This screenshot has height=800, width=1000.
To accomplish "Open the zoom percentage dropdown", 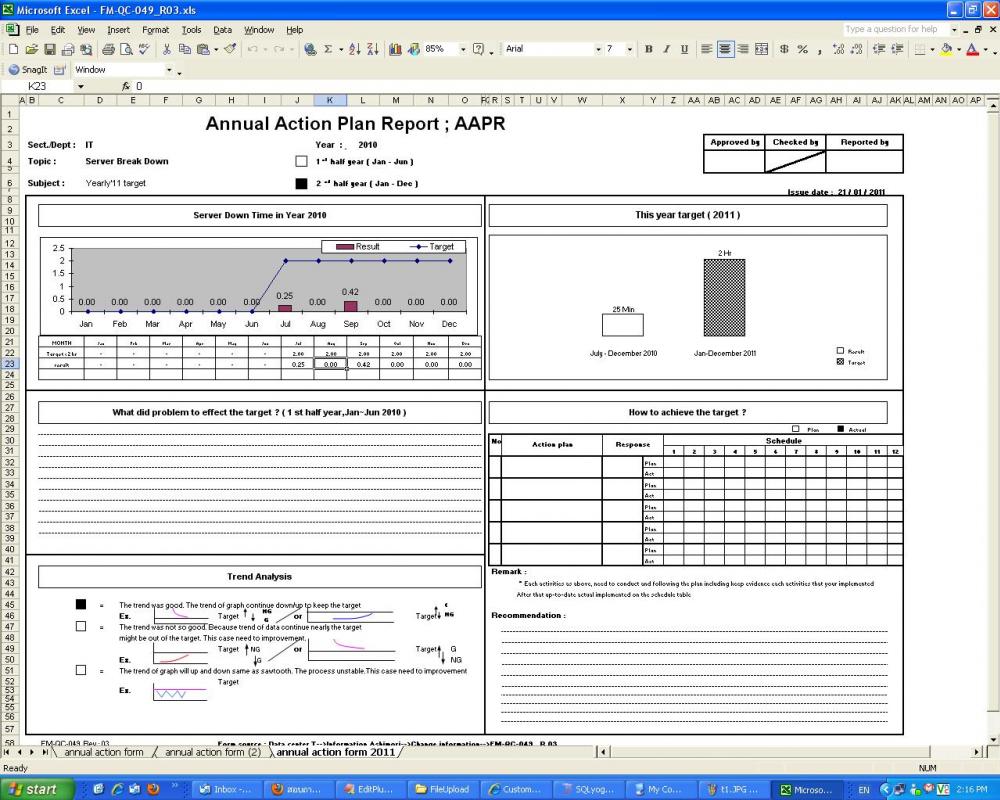I will (463, 49).
